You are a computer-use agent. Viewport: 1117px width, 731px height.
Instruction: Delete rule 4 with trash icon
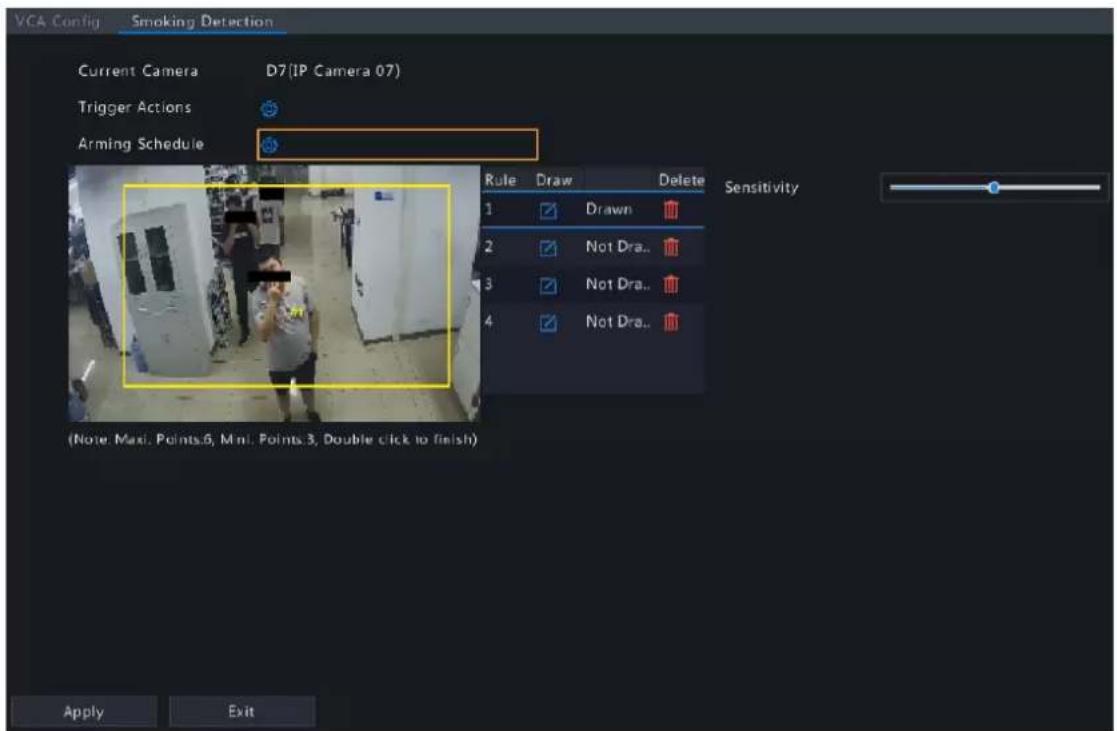[671, 322]
